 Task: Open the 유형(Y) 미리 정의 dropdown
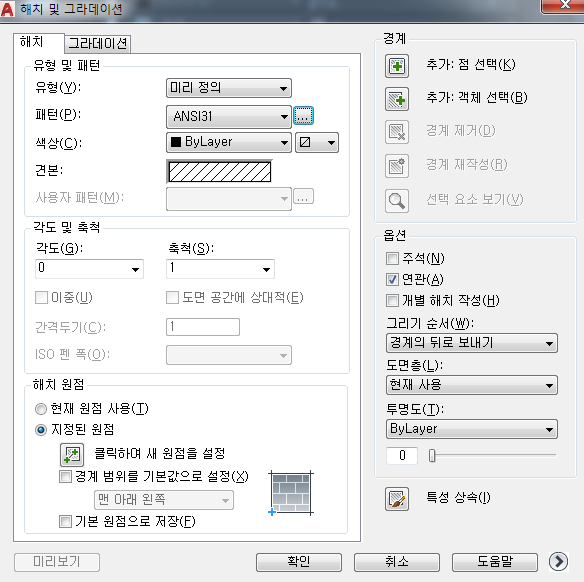point(229,88)
